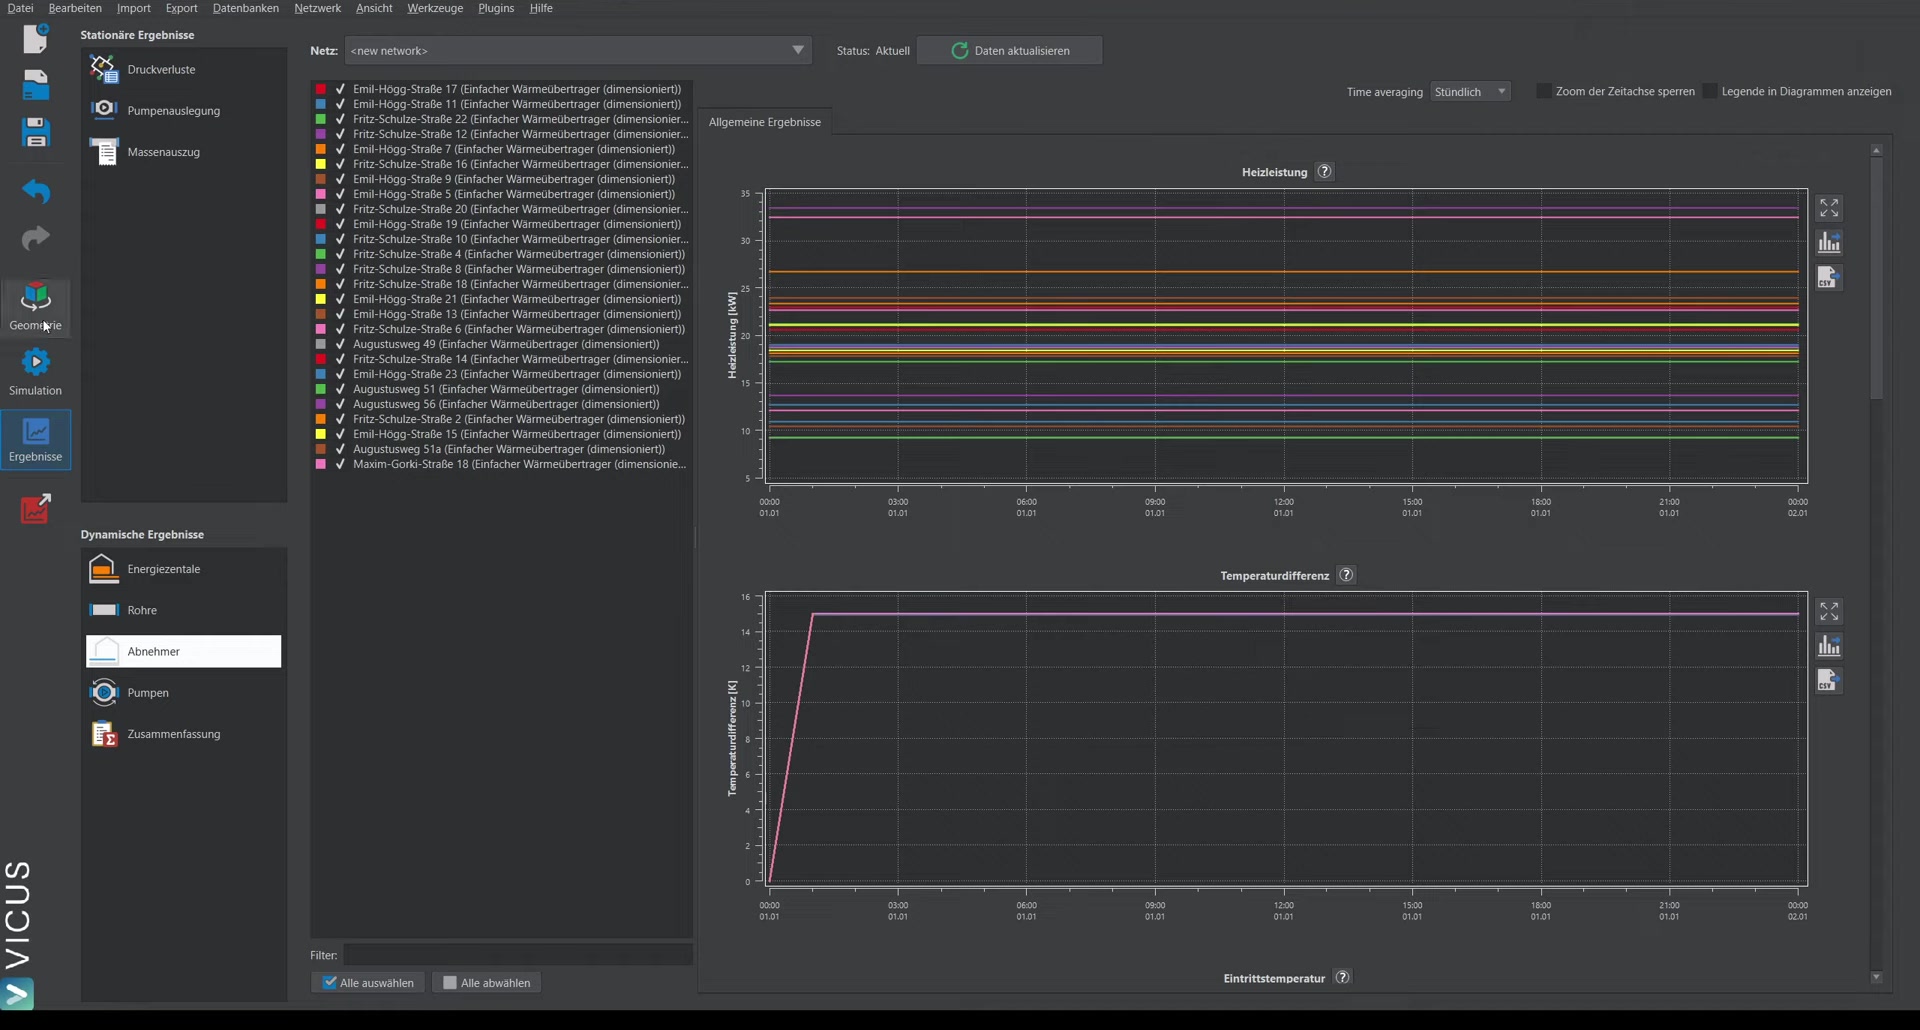
Task: Click blue swatch of Emil-Högg-Straße 11
Action: click(x=321, y=104)
